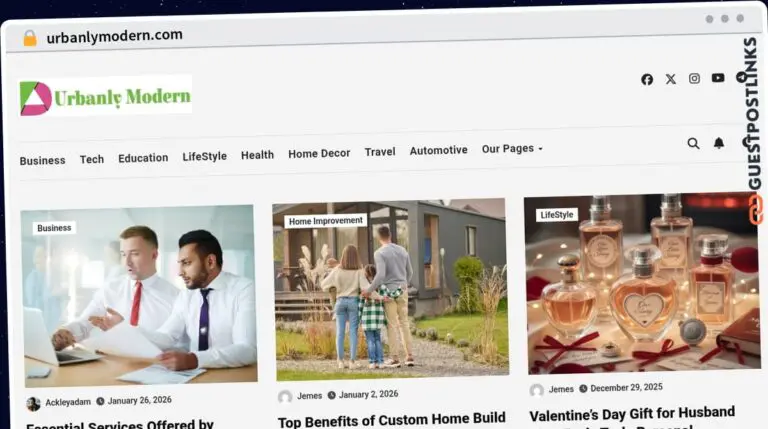
Task: Click the Home Improvement category tag
Action: coord(326,221)
